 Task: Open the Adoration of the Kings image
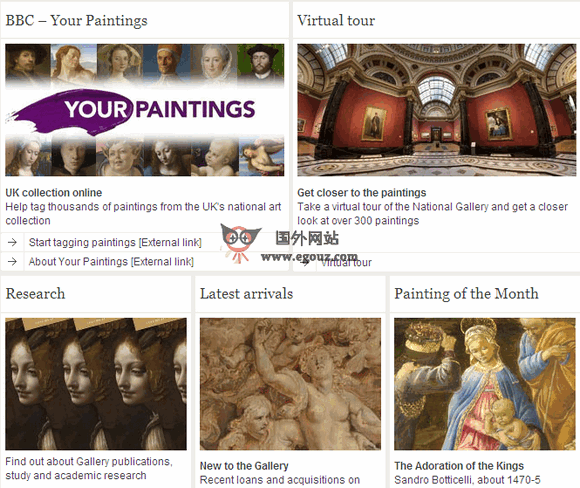[485, 384]
